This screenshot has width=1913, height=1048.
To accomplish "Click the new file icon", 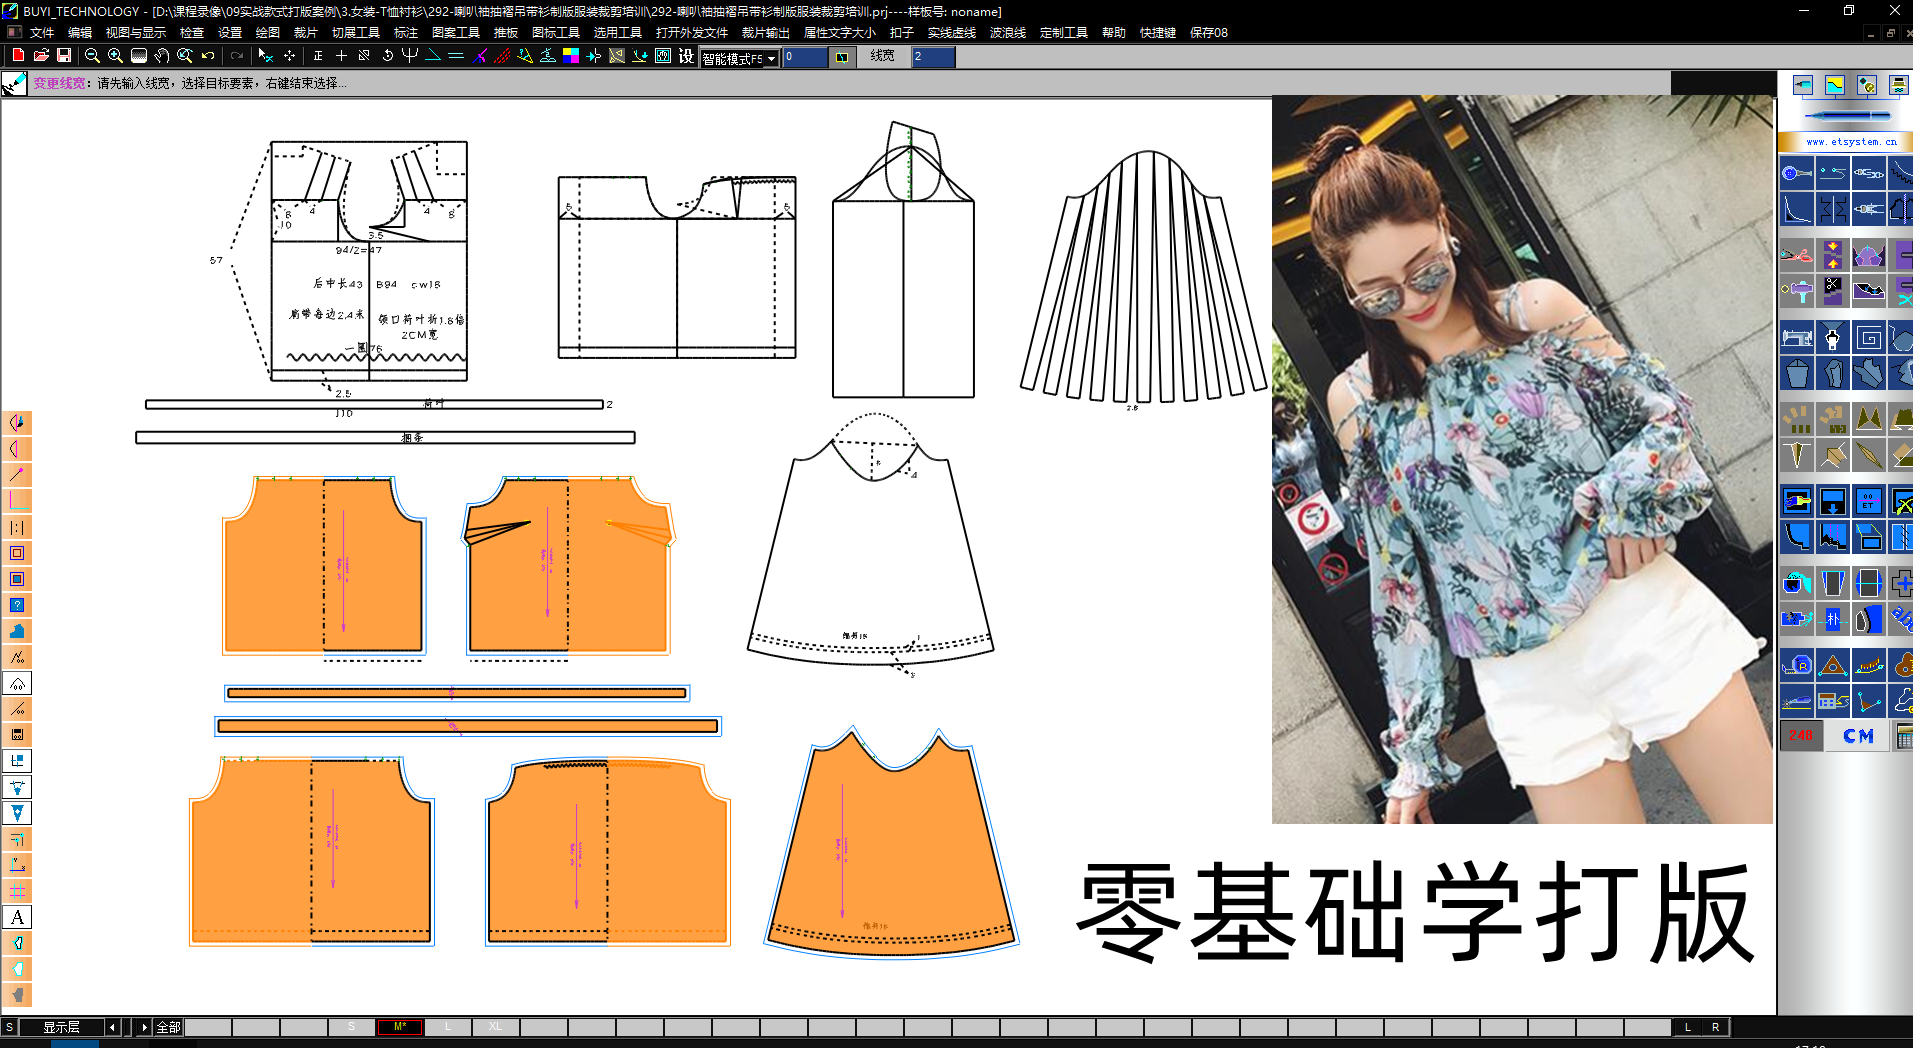I will click(18, 56).
